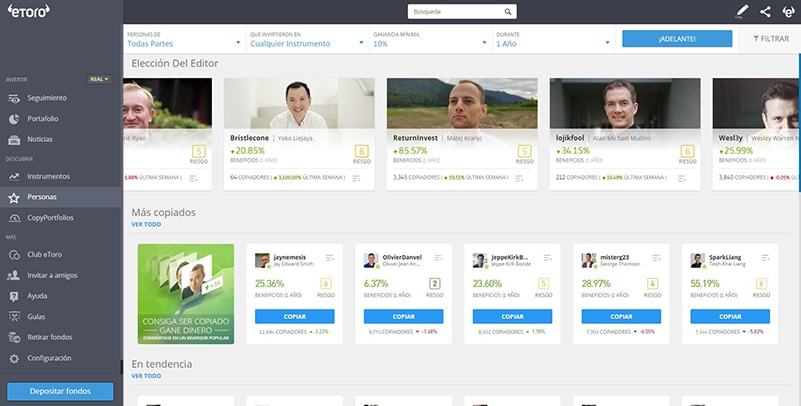Click the CopyPortfolios icon
Screen dimensions: 801x406
coord(14,218)
